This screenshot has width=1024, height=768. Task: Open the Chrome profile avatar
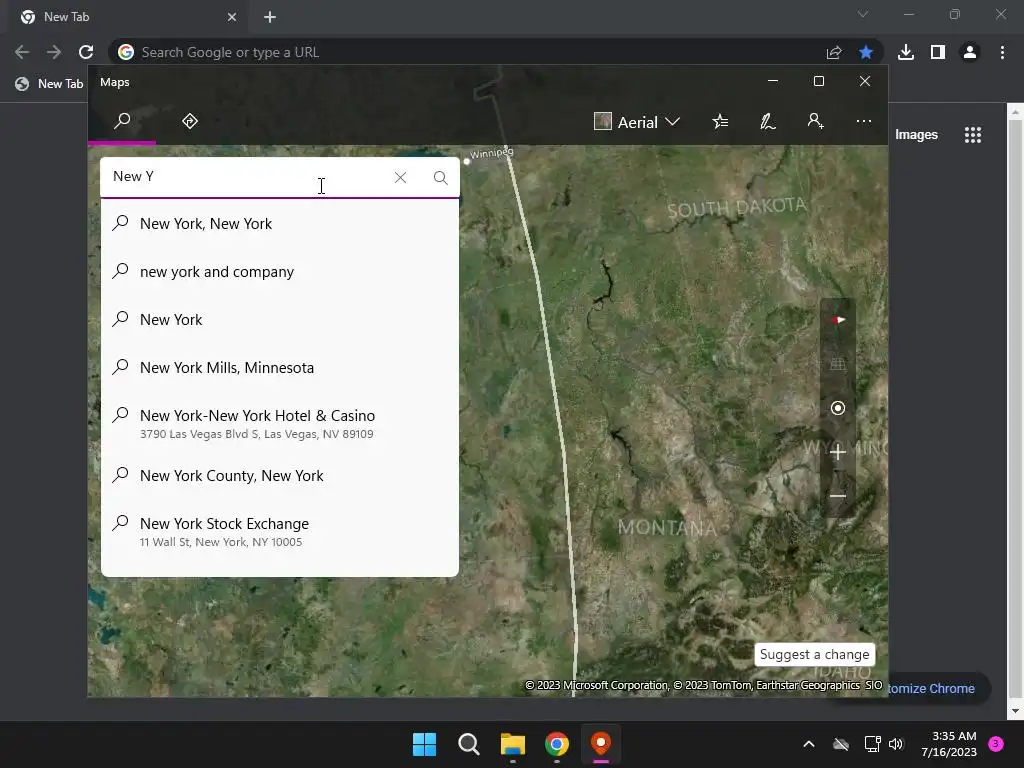(x=970, y=52)
